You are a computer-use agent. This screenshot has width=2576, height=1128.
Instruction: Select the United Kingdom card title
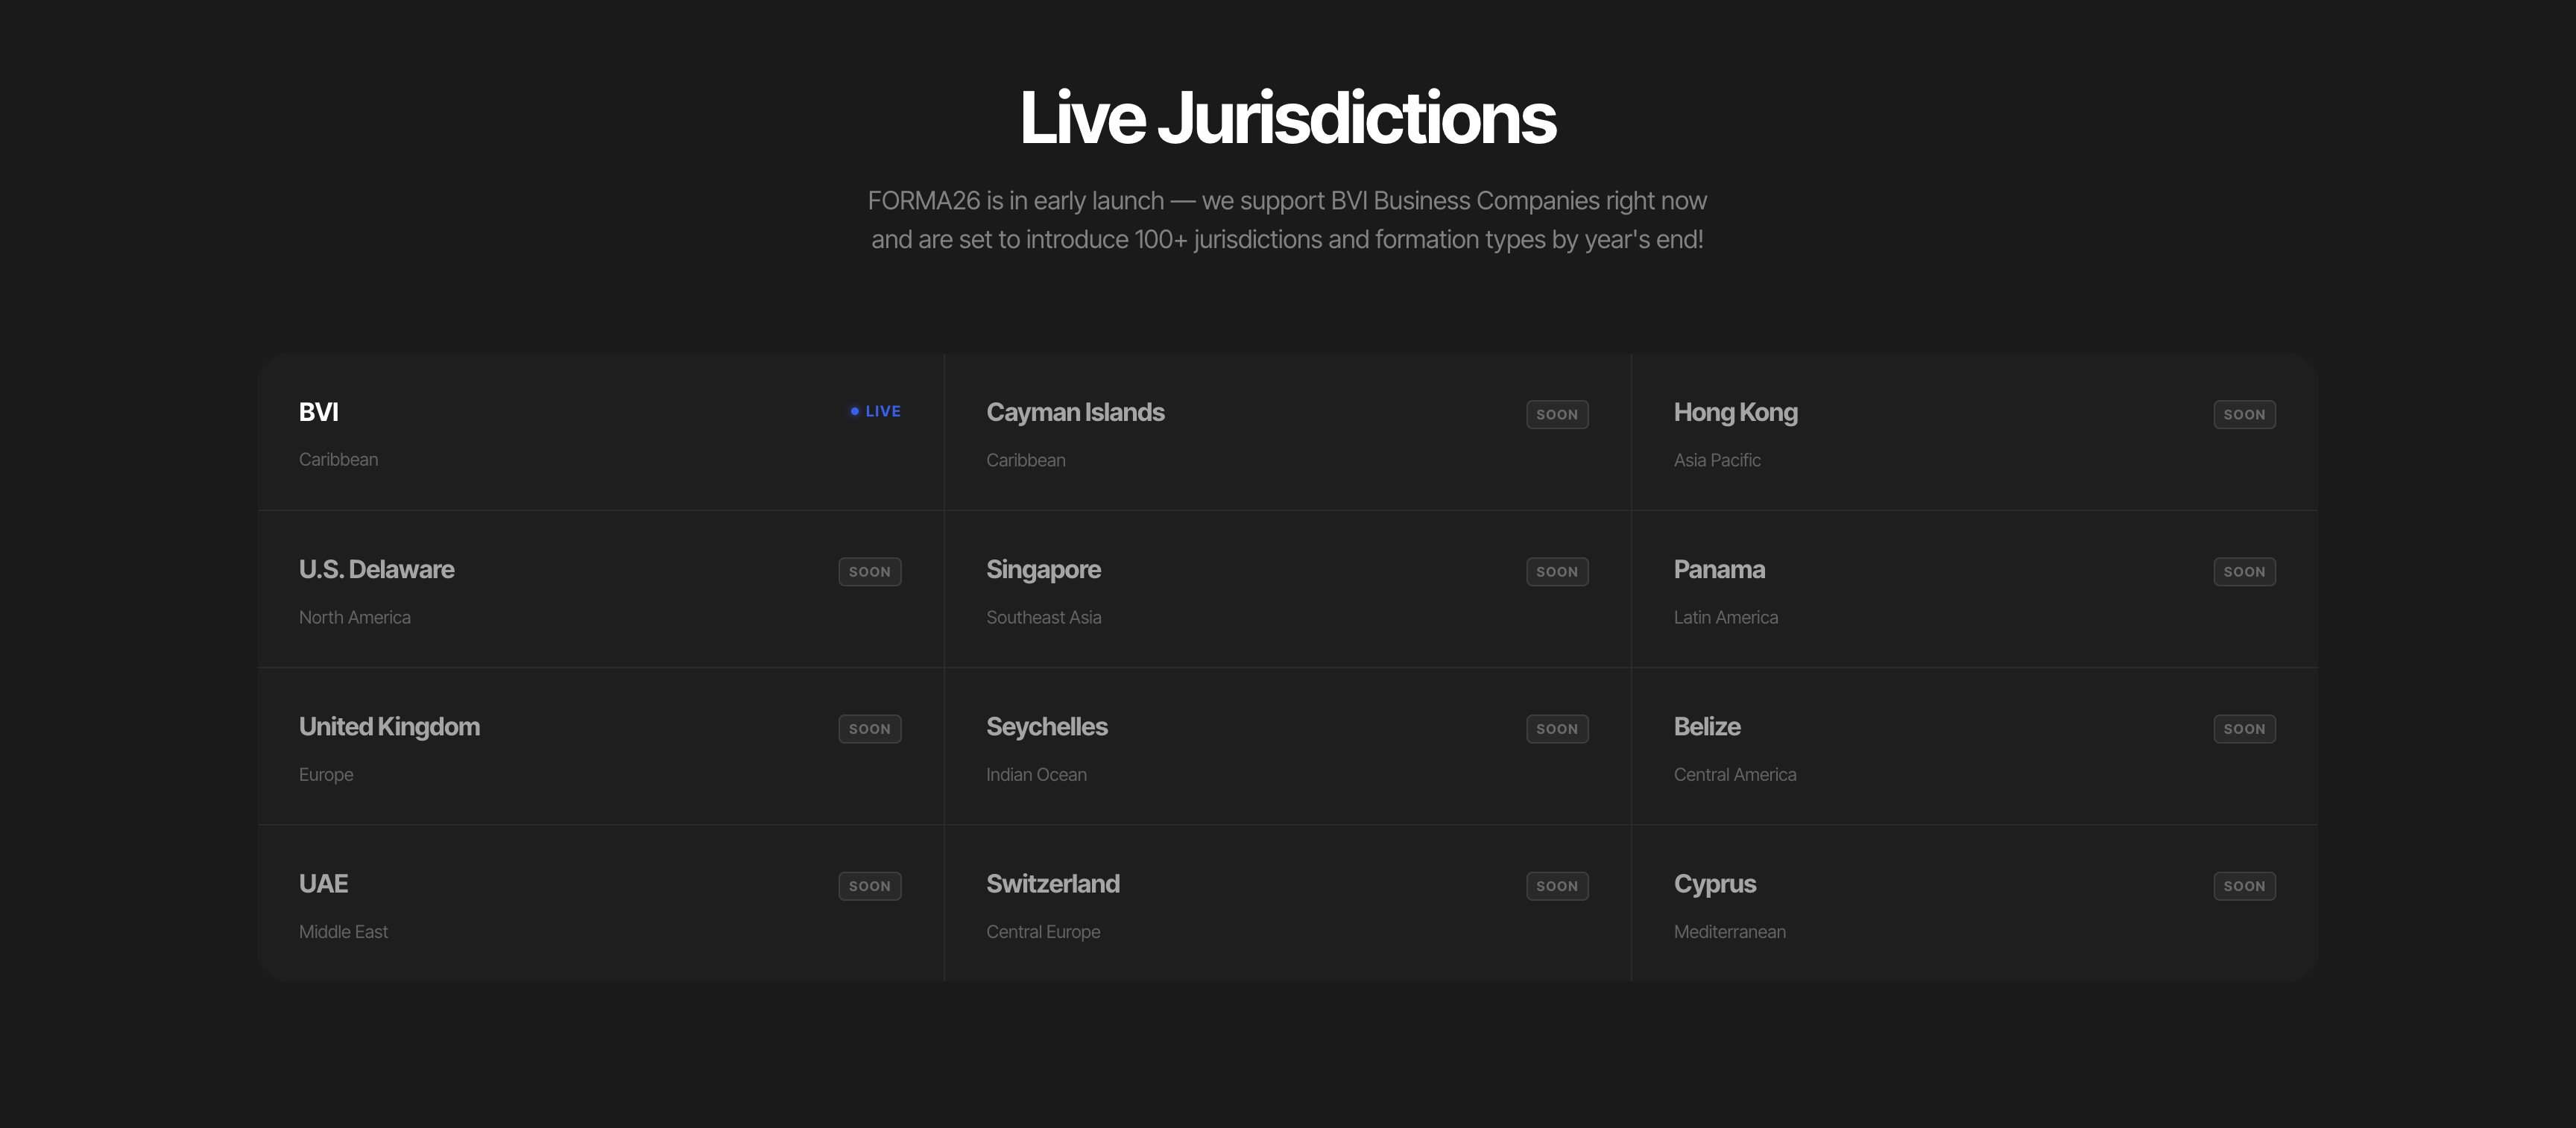(389, 726)
